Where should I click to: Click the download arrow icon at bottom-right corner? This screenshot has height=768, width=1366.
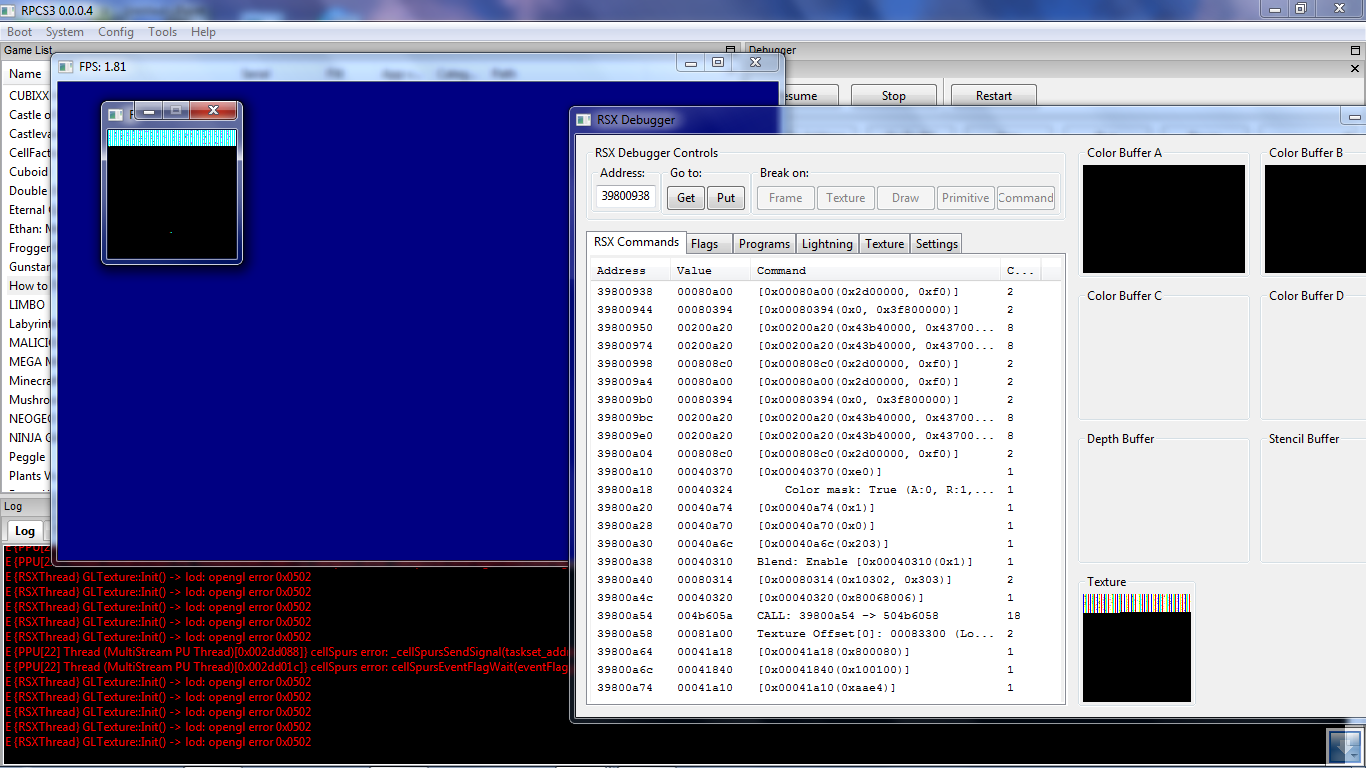[x=1344, y=747]
